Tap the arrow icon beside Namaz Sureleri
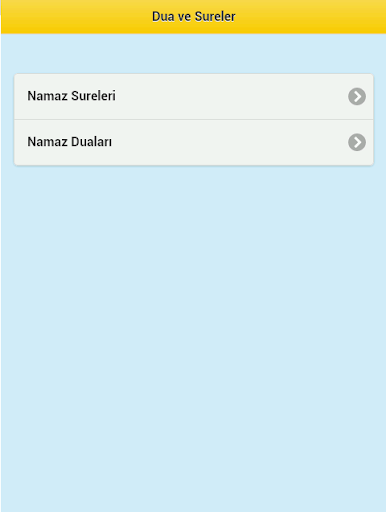386x512 pixels. coord(357,97)
